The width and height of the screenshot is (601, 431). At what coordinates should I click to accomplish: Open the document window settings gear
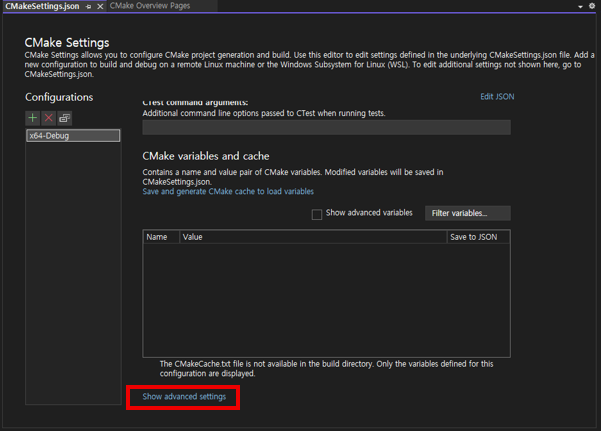(592, 6)
